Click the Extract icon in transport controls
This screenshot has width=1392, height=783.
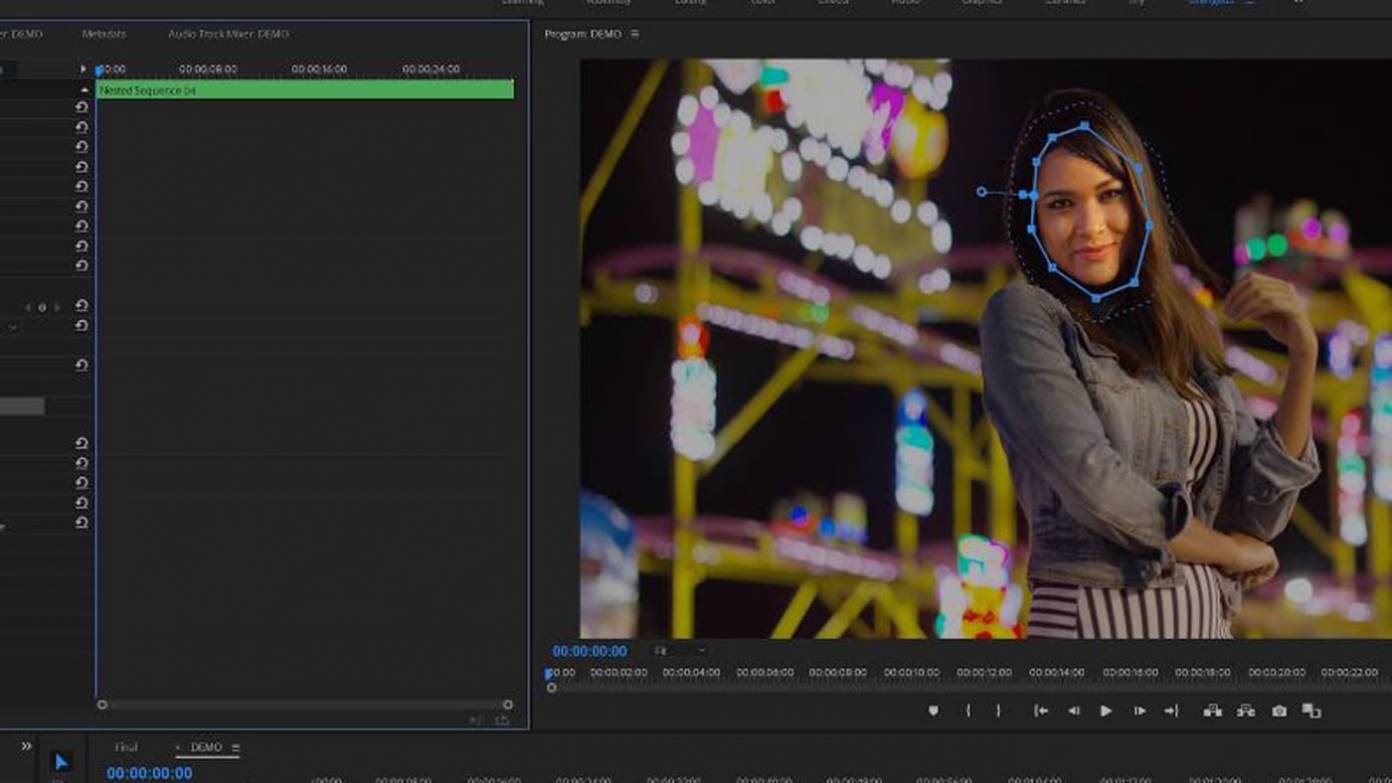pos(1245,712)
